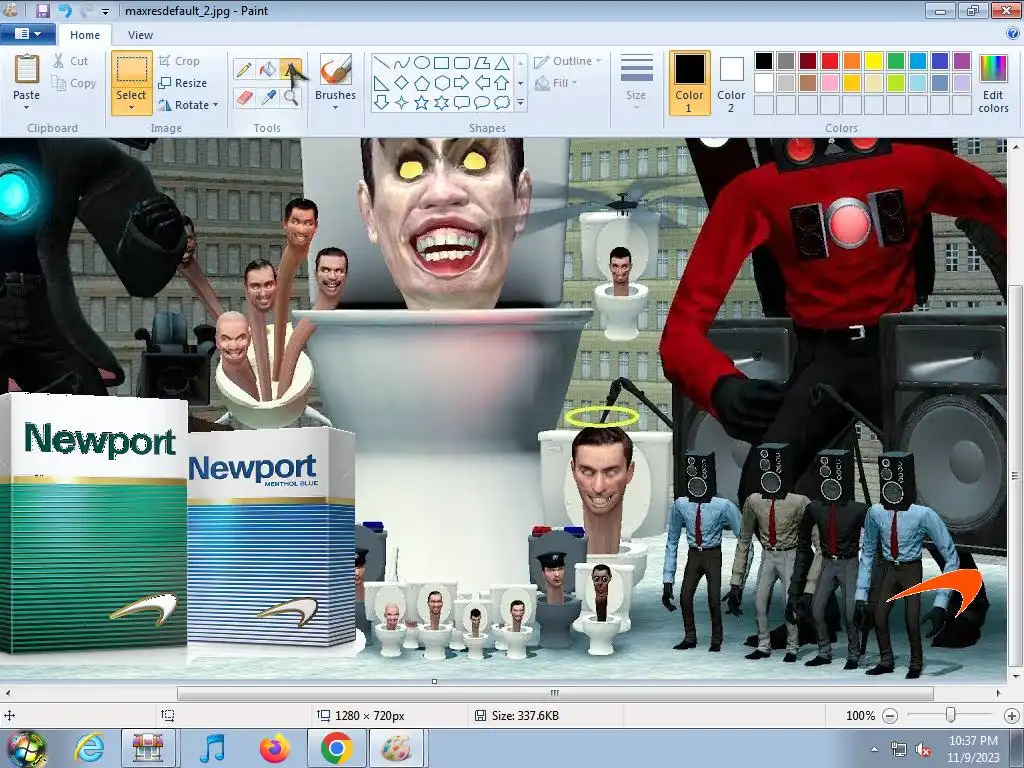This screenshot has height=768, width=1024.
Task: Open the Resize dialog button
Action: pos(183,83)
